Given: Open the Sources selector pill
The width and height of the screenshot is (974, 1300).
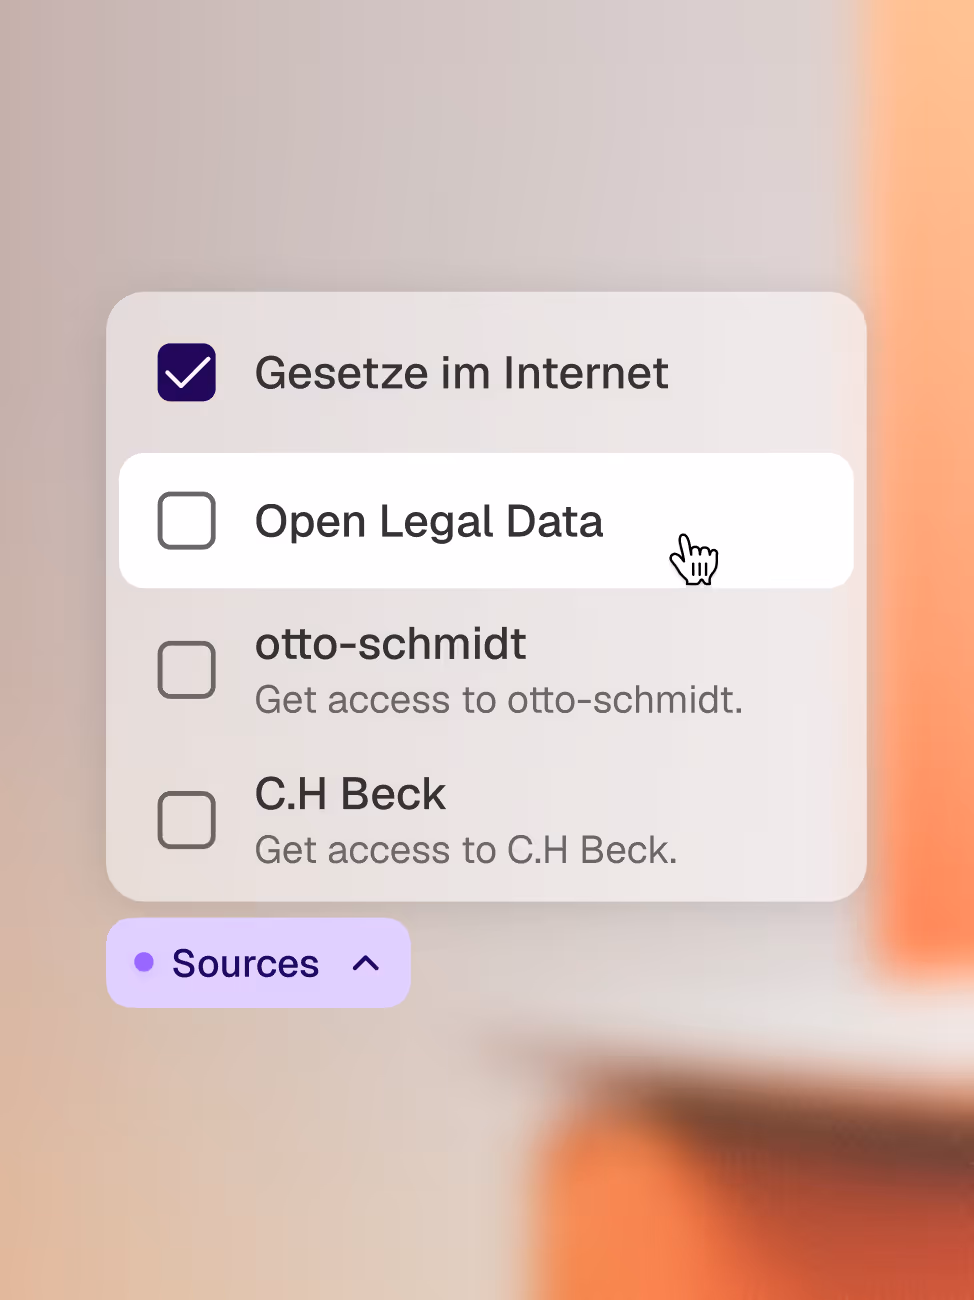Looking at the screenshot, I should (258, 963).
